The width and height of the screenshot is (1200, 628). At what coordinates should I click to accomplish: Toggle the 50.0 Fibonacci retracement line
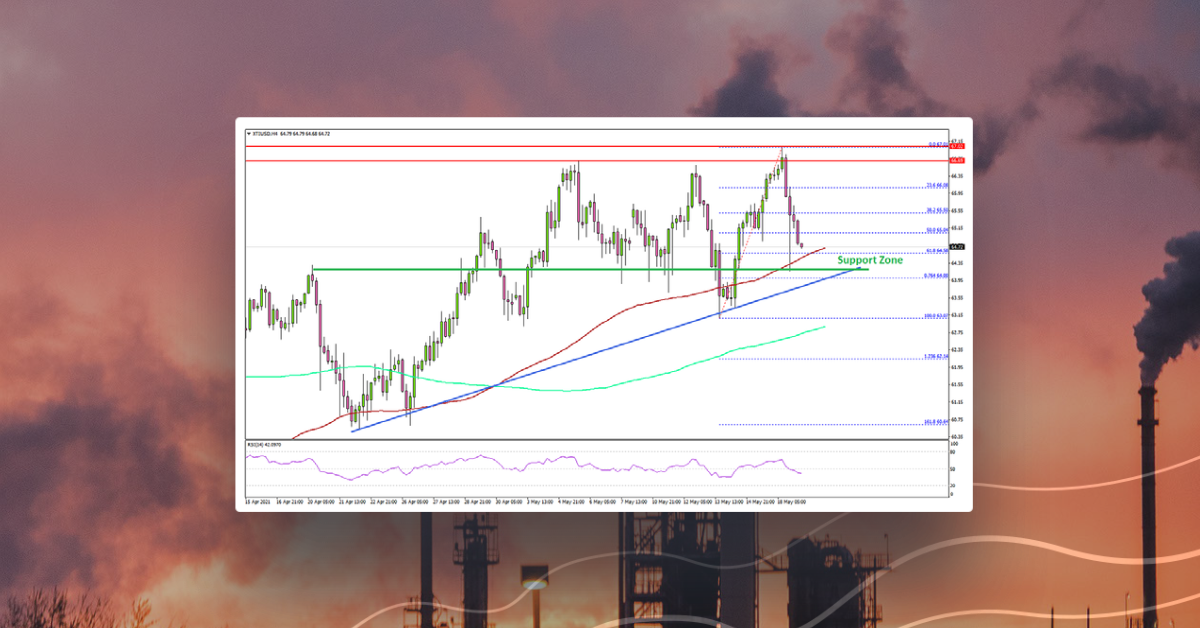[936, 232]
